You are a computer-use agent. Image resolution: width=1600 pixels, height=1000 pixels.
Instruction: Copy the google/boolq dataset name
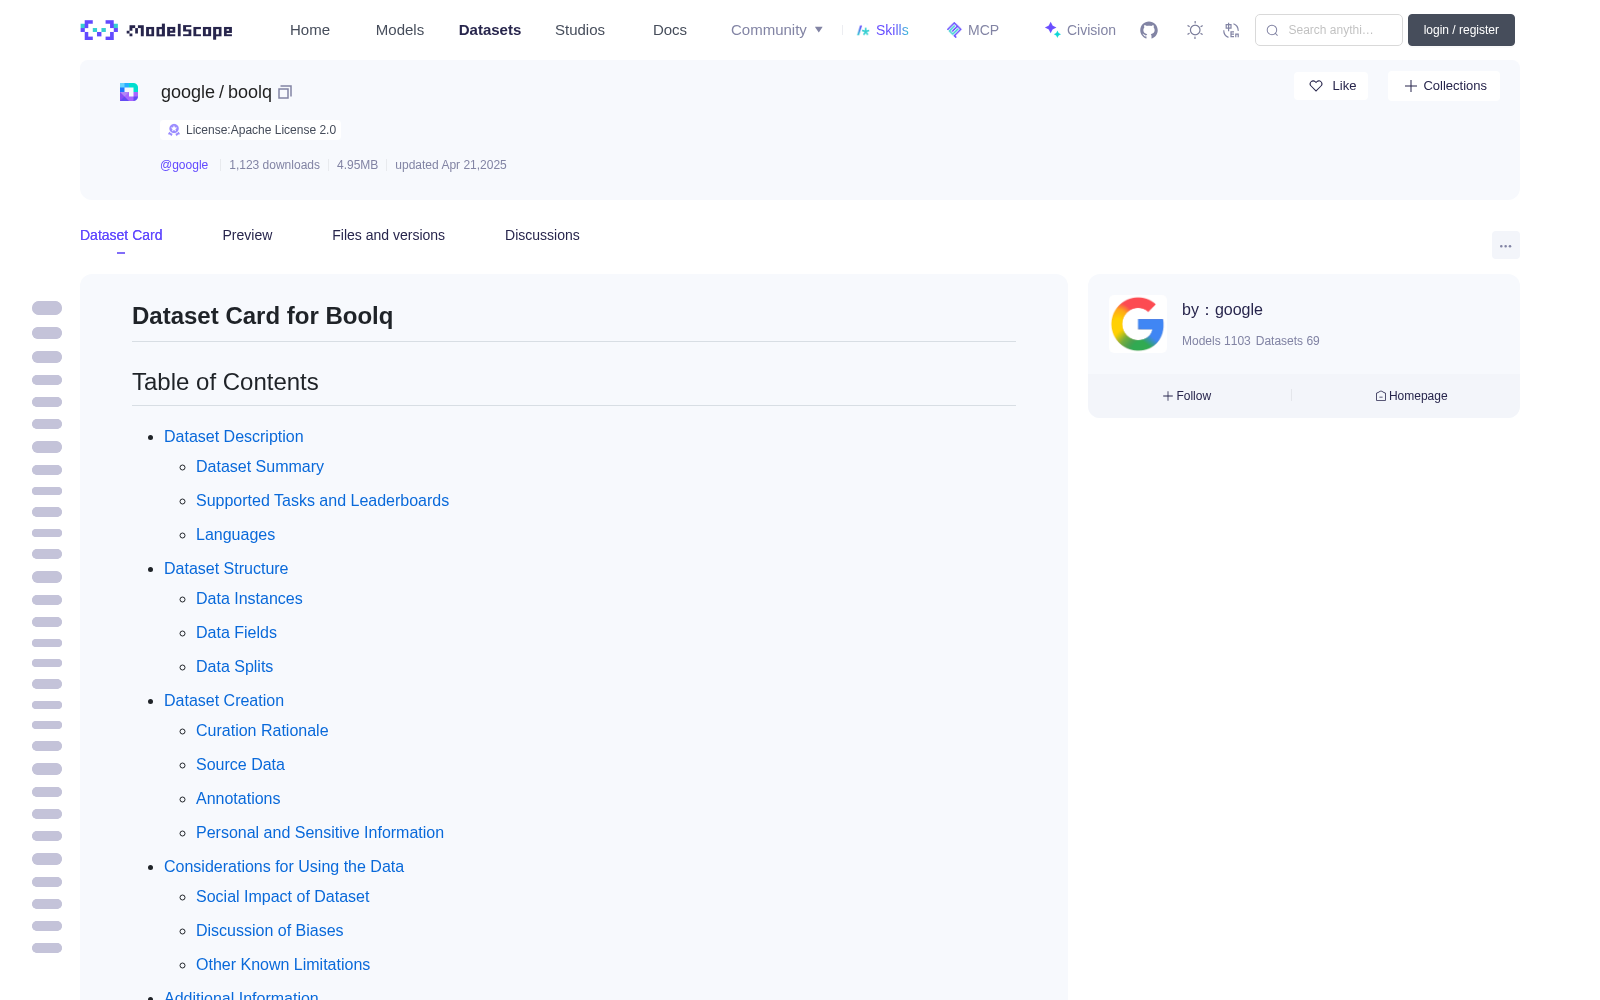pos(285,92)
